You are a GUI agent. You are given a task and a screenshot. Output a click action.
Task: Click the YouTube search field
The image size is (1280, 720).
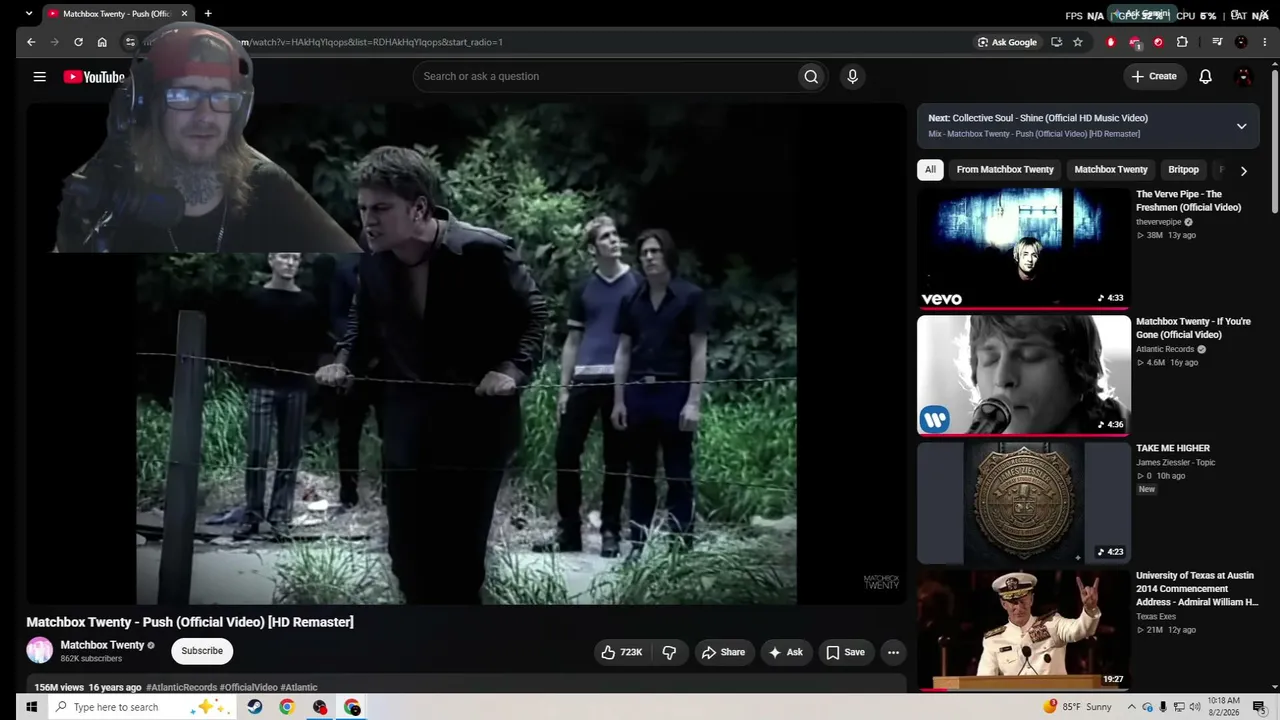click(x=605, y=77)
